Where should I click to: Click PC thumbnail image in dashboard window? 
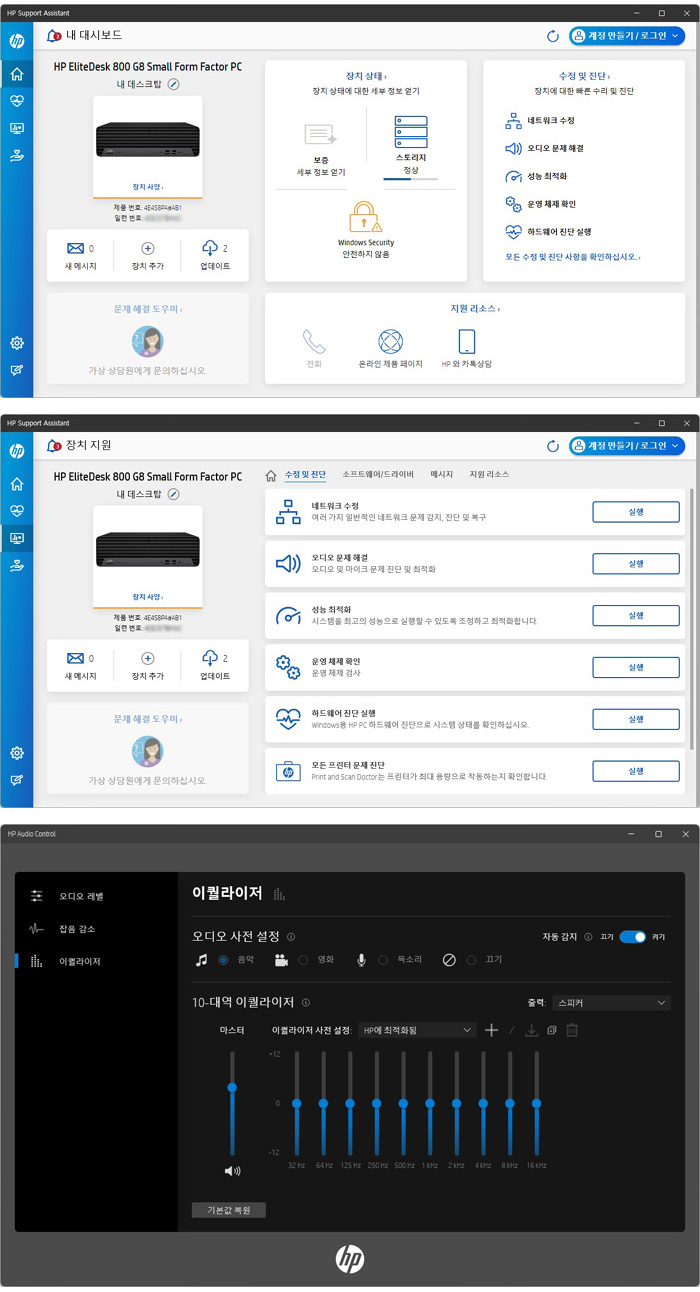148,139
